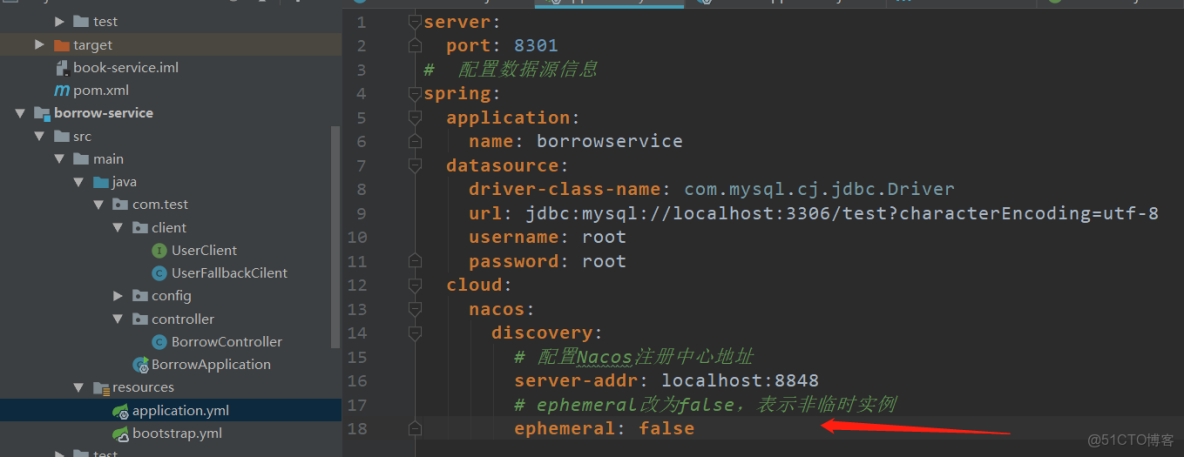
Task: Collapse the main folder arrow
Action: point(59,159)
